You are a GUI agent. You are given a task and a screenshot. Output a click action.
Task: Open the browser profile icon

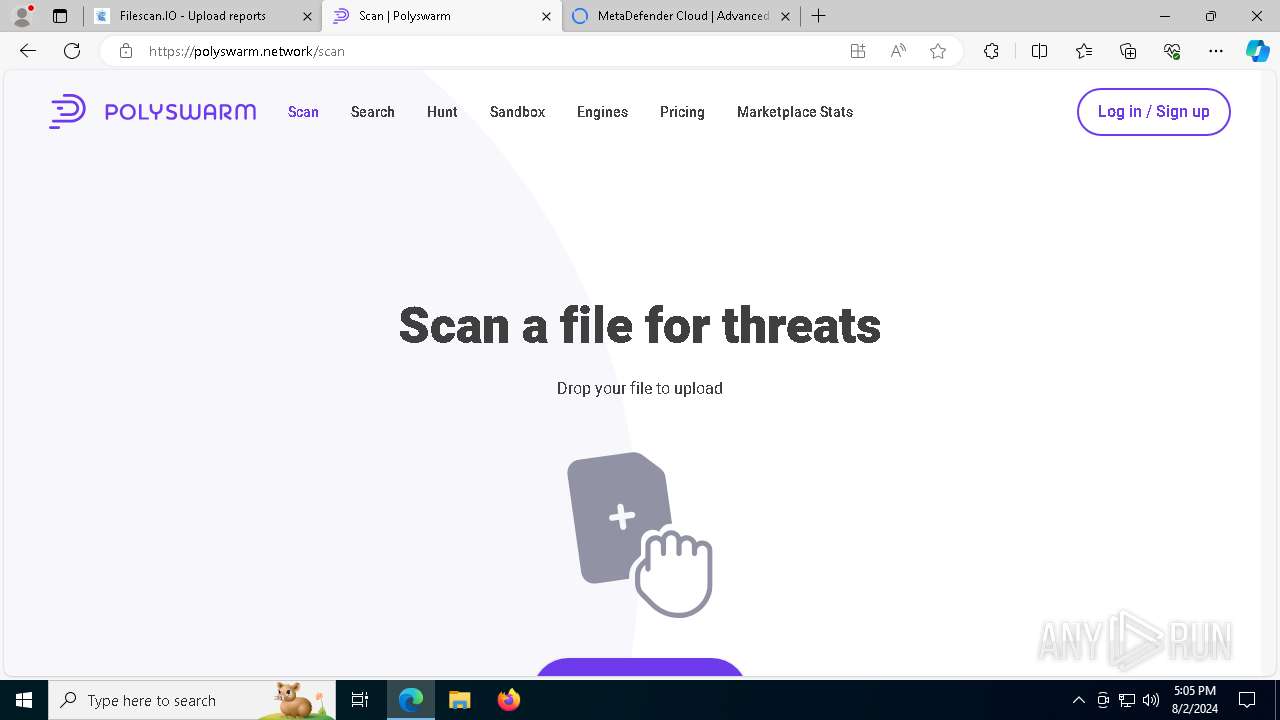click(x=22, y=16)
